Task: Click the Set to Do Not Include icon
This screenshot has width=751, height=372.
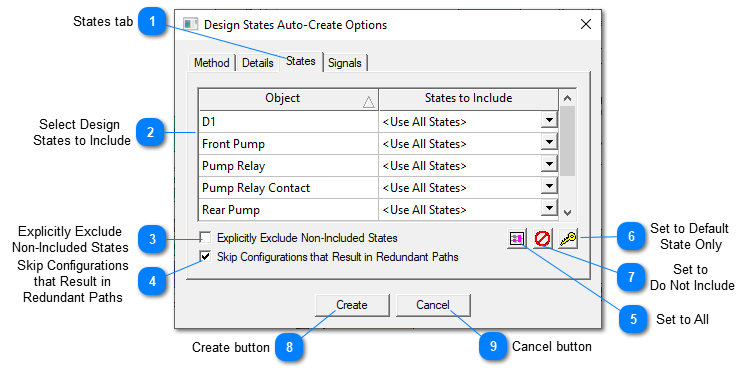Action: [542, 238]
